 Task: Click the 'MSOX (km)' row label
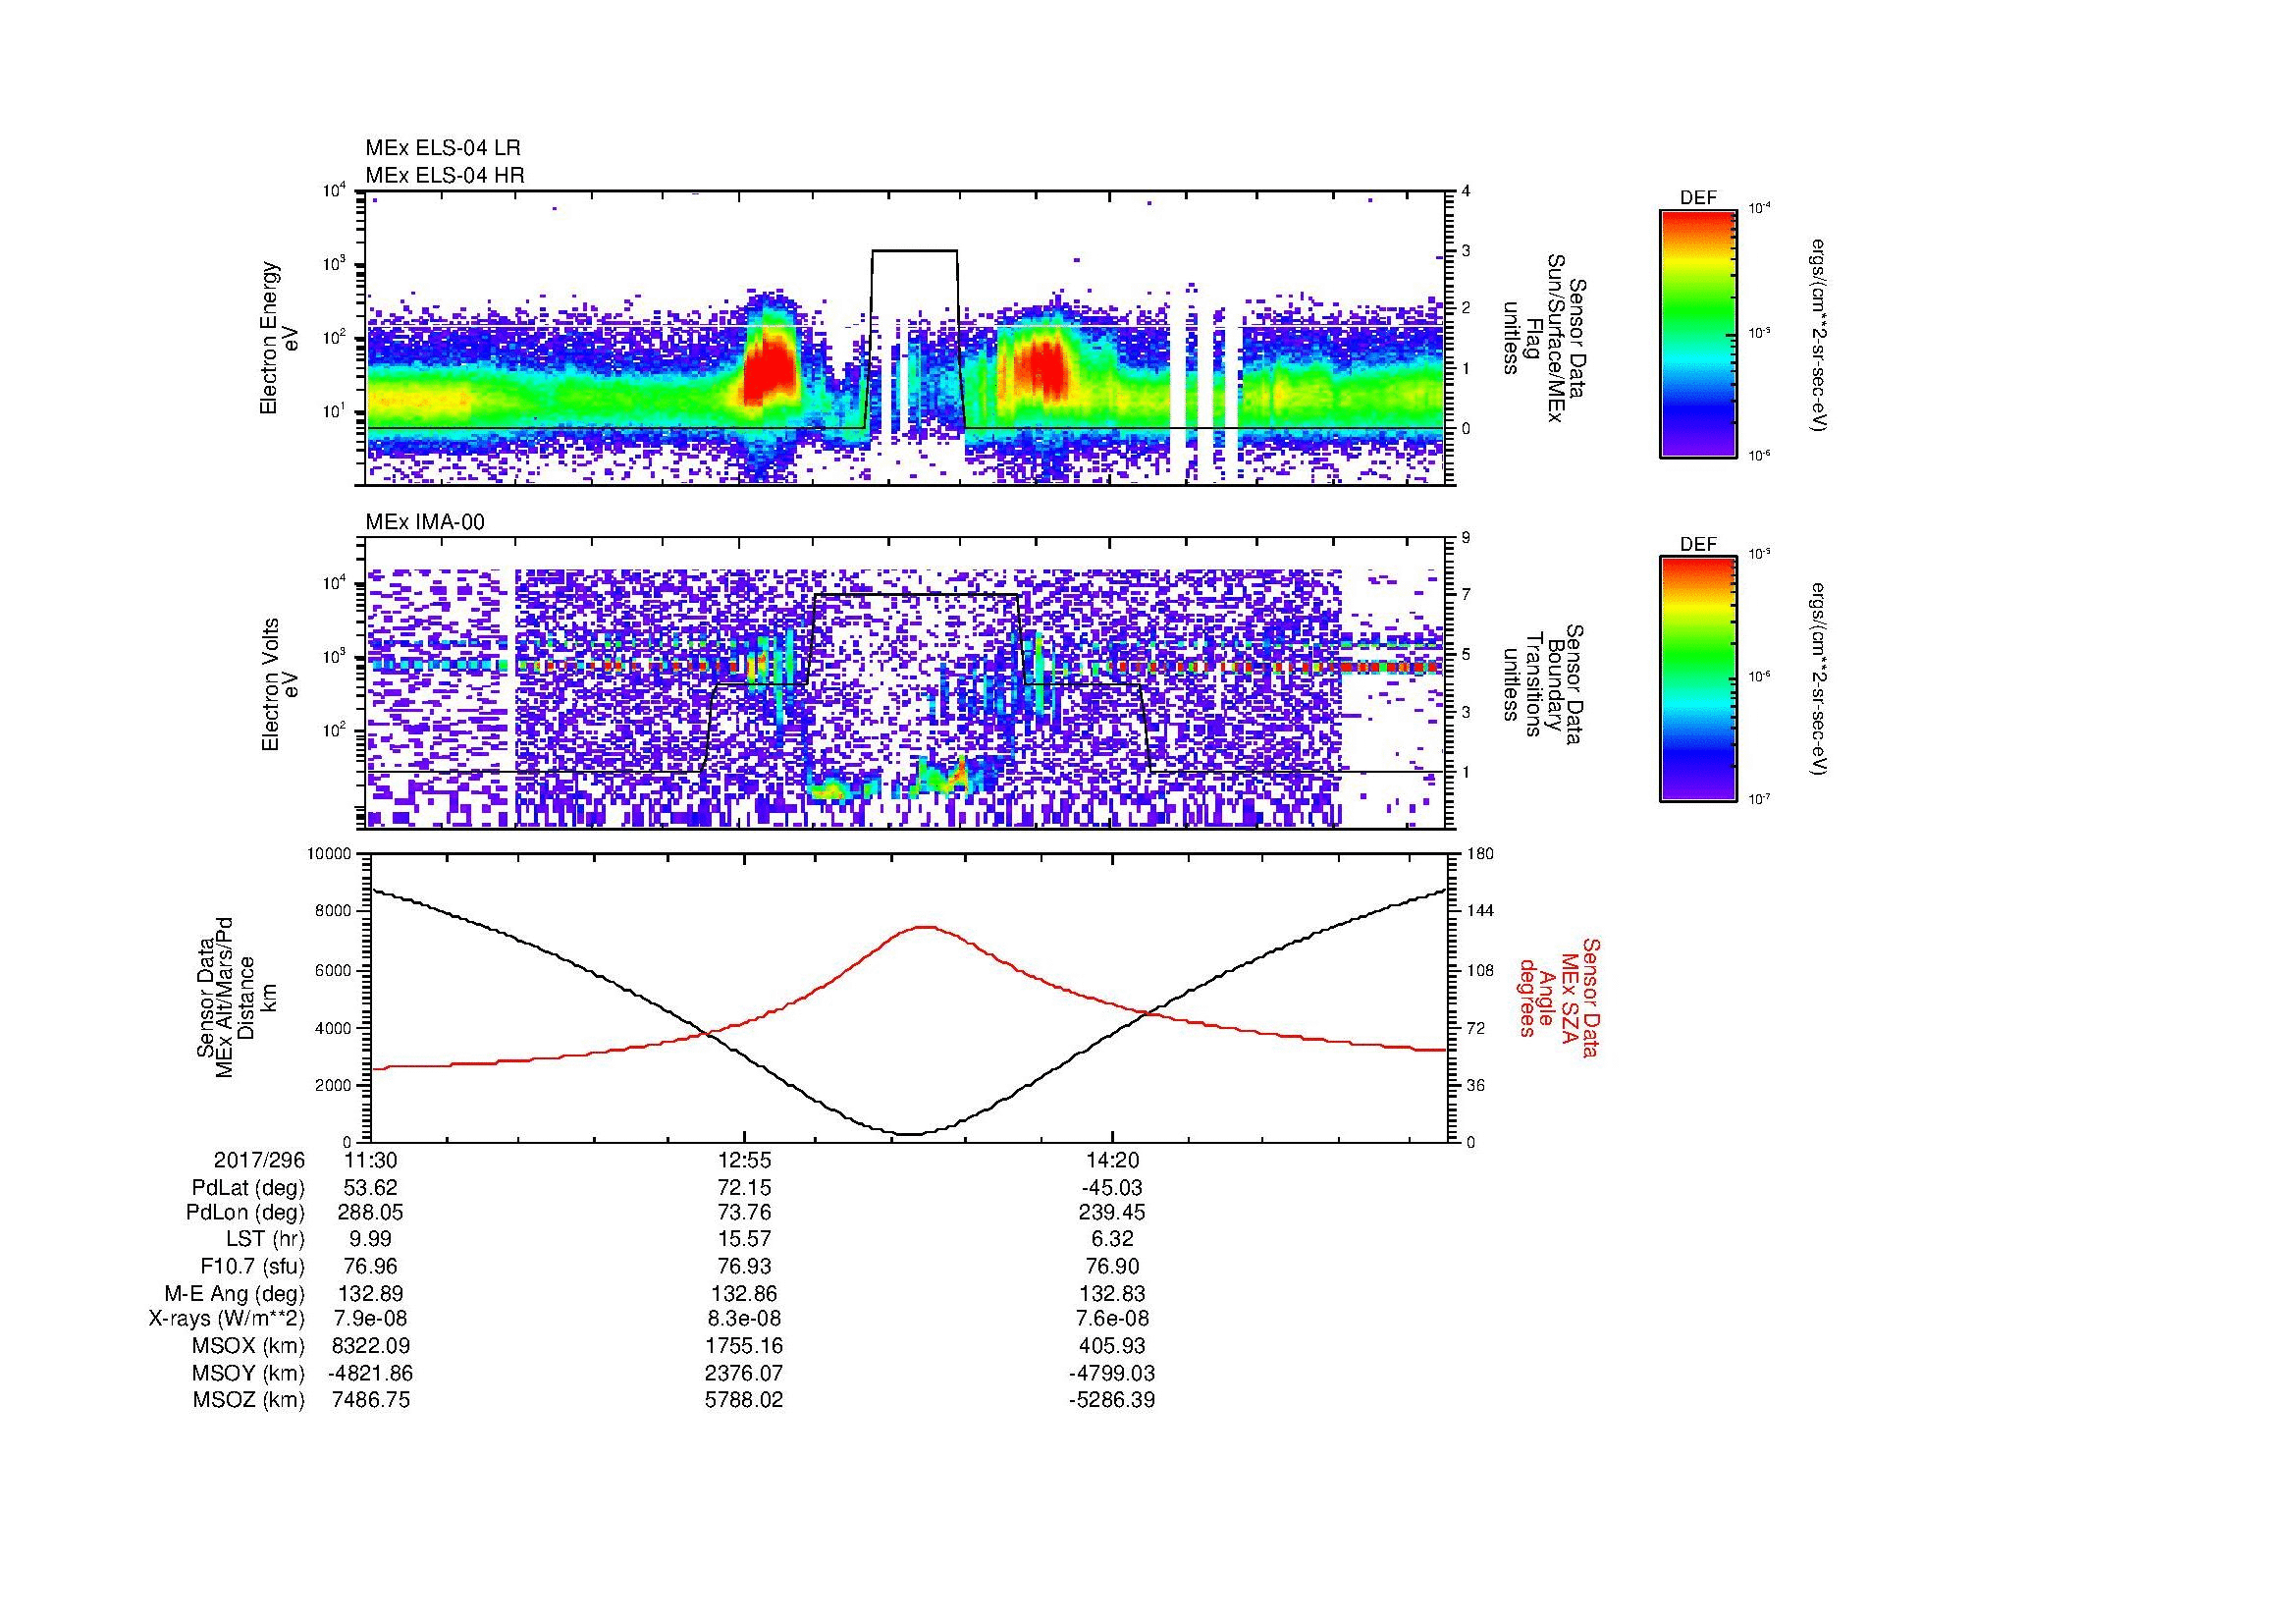[248, 1346]
